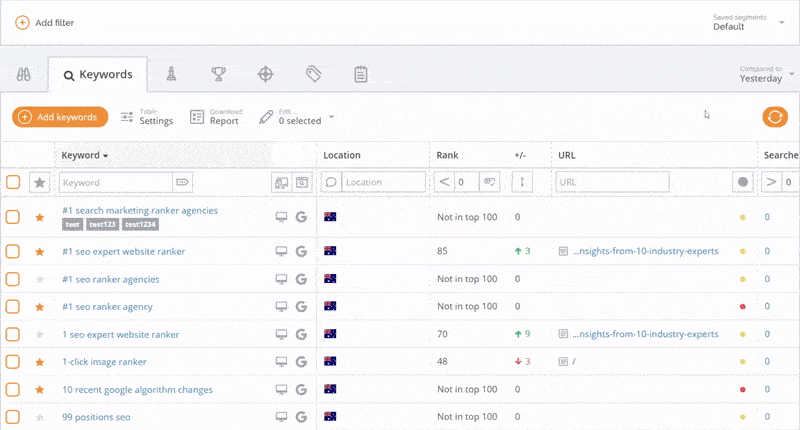The image size is (800, 430).
Task: Click red status dot for #1 seo ranker agency
Action: coord(743,307)
